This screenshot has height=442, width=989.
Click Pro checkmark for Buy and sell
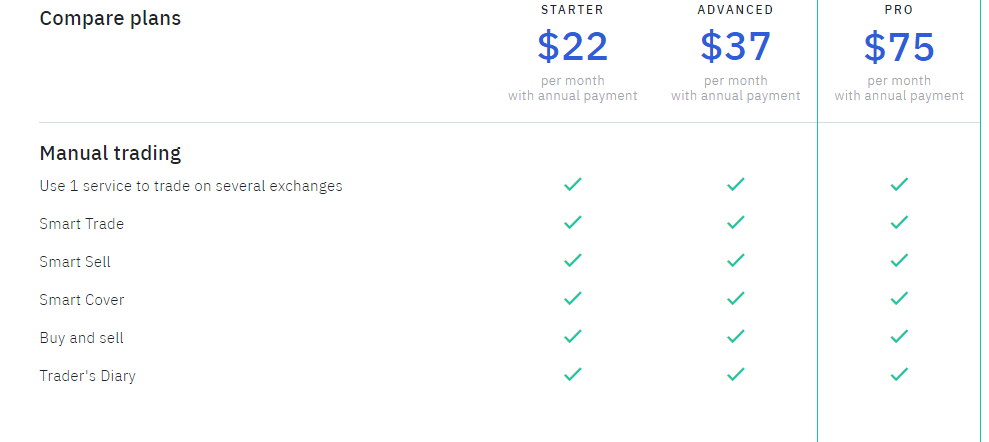[899, 336]
